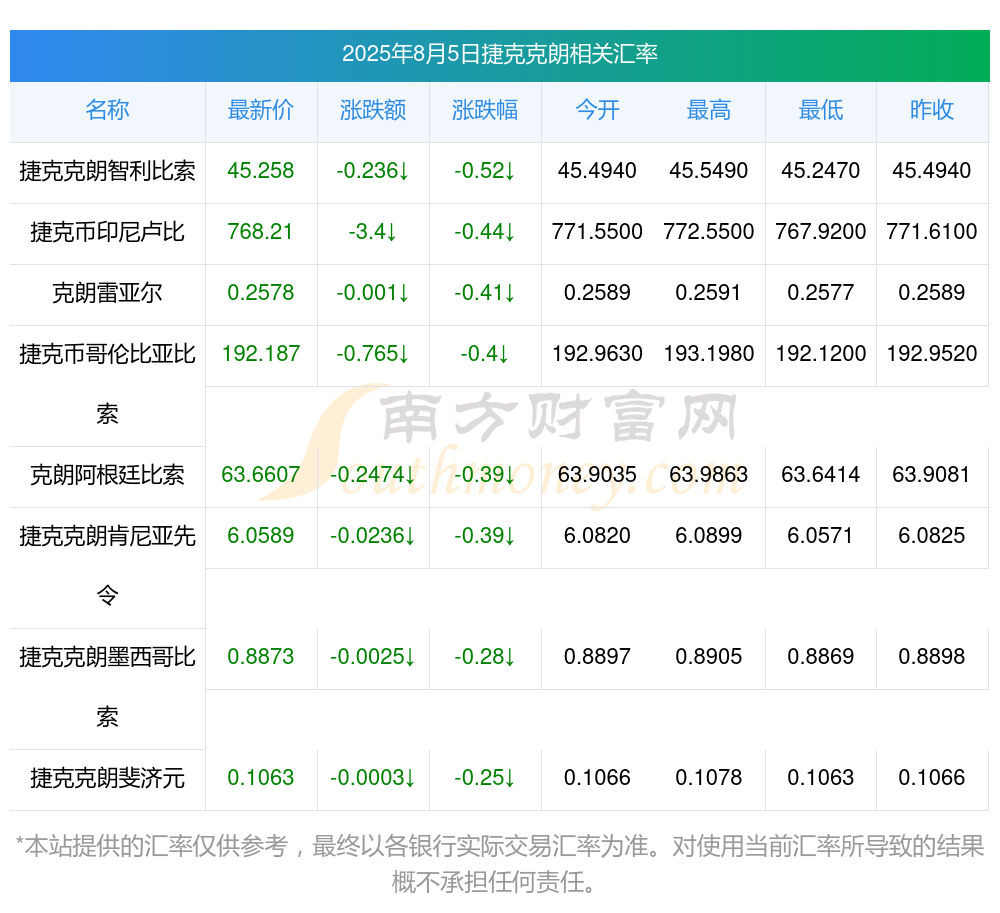Click latest price 63.6607
The height and width of the screenshot is (913, 1000).
261,474
